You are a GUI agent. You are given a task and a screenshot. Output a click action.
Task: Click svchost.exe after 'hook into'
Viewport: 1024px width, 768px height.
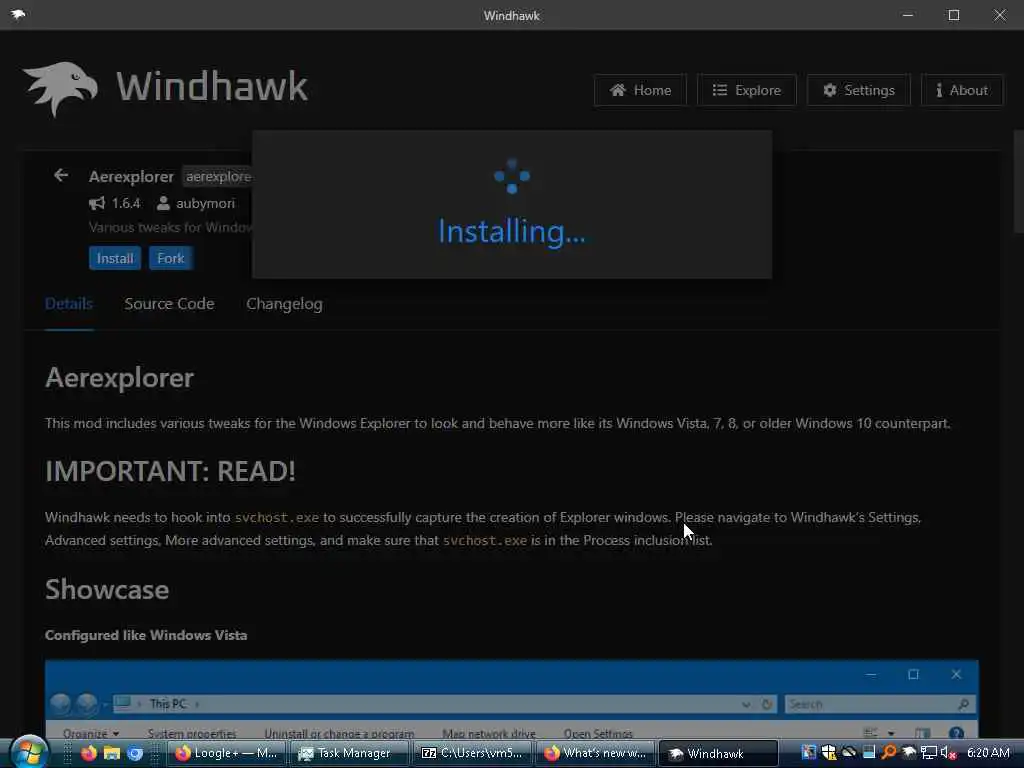coord(277,517)
